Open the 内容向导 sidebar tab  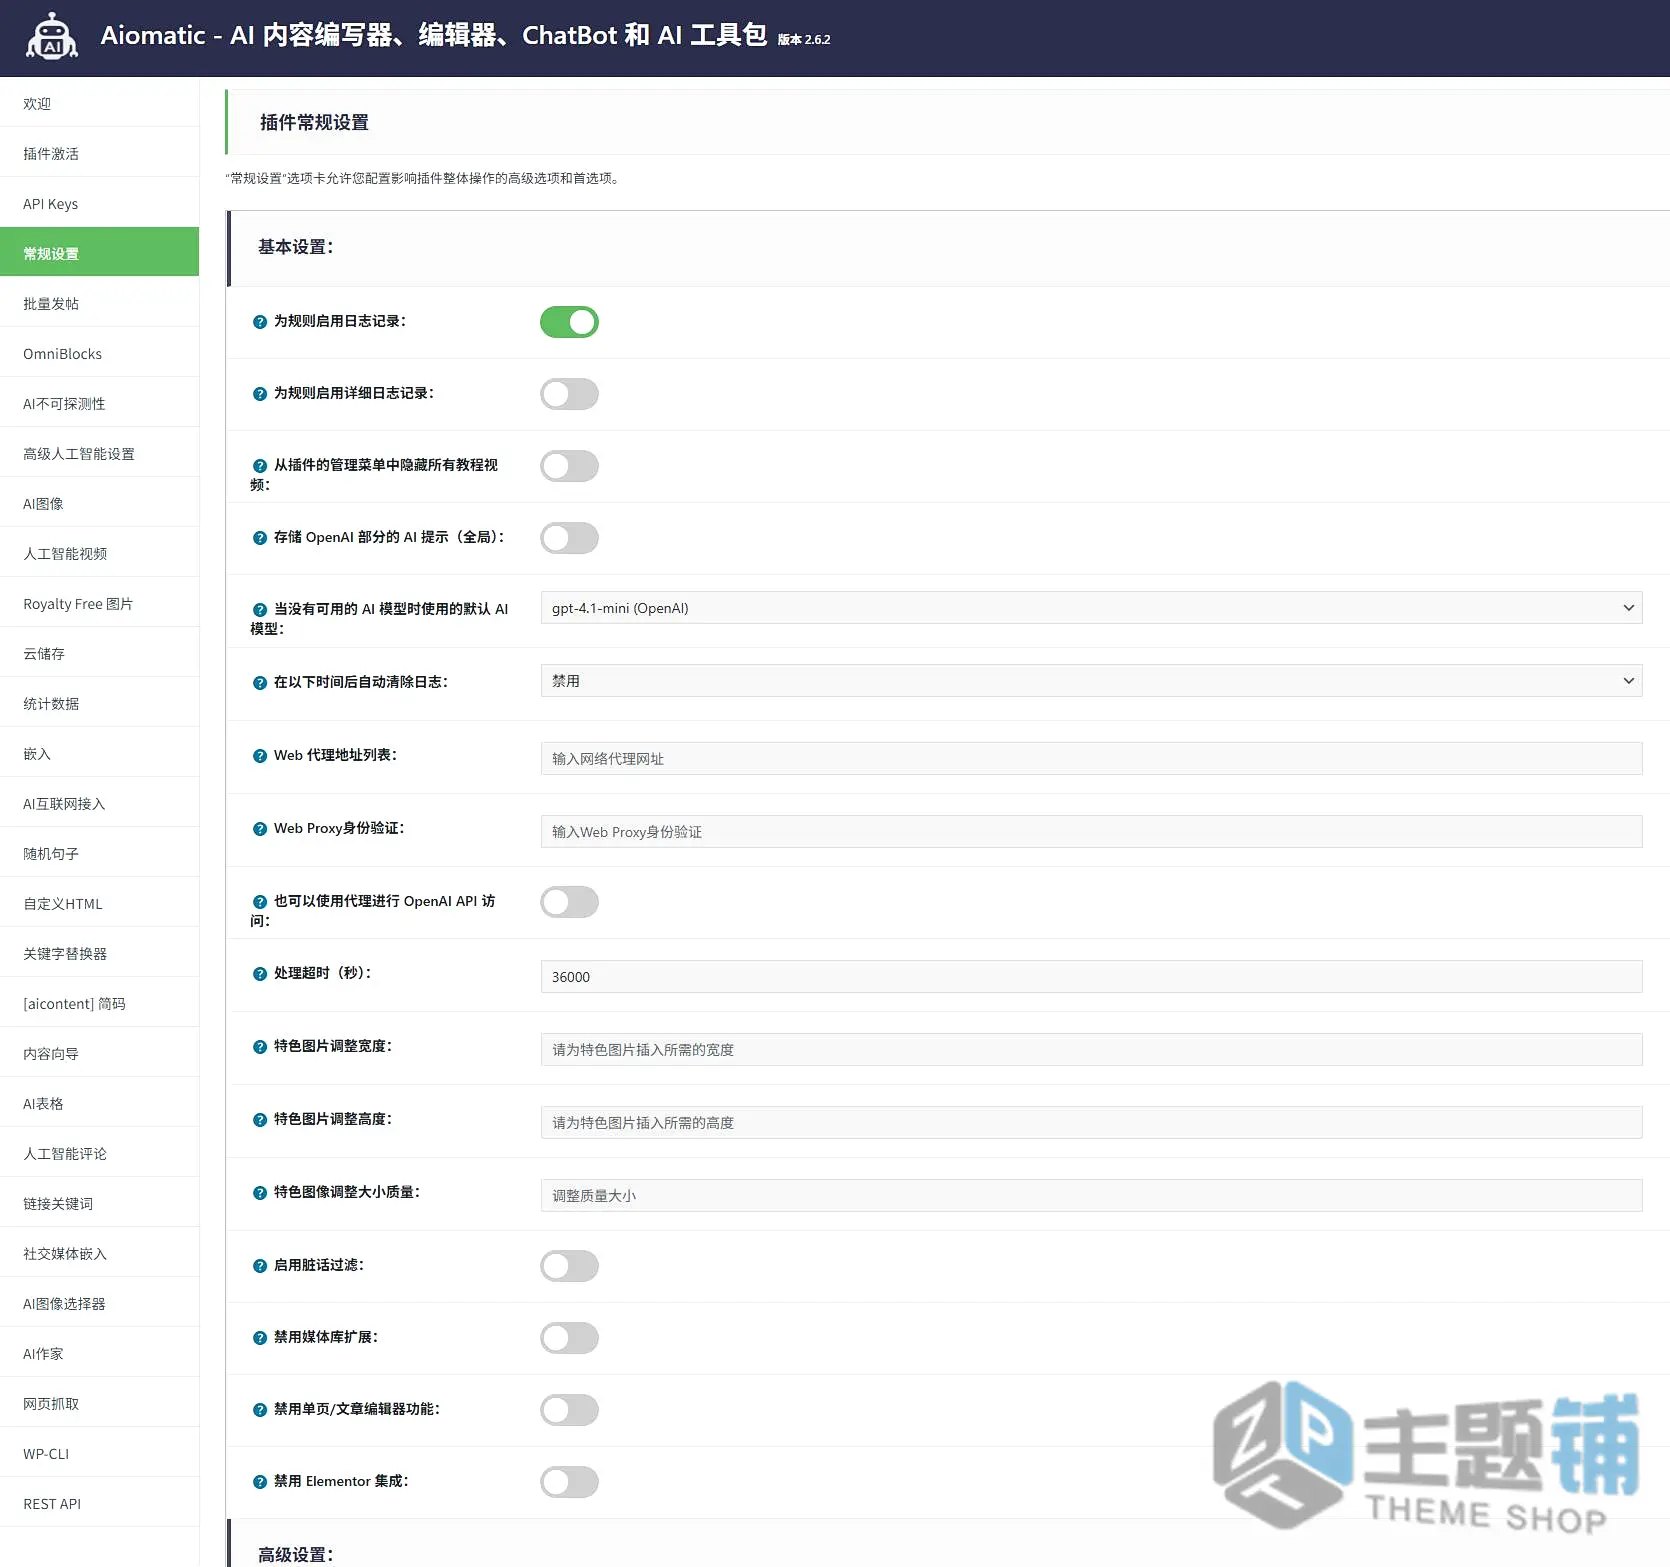(100, 1053)
